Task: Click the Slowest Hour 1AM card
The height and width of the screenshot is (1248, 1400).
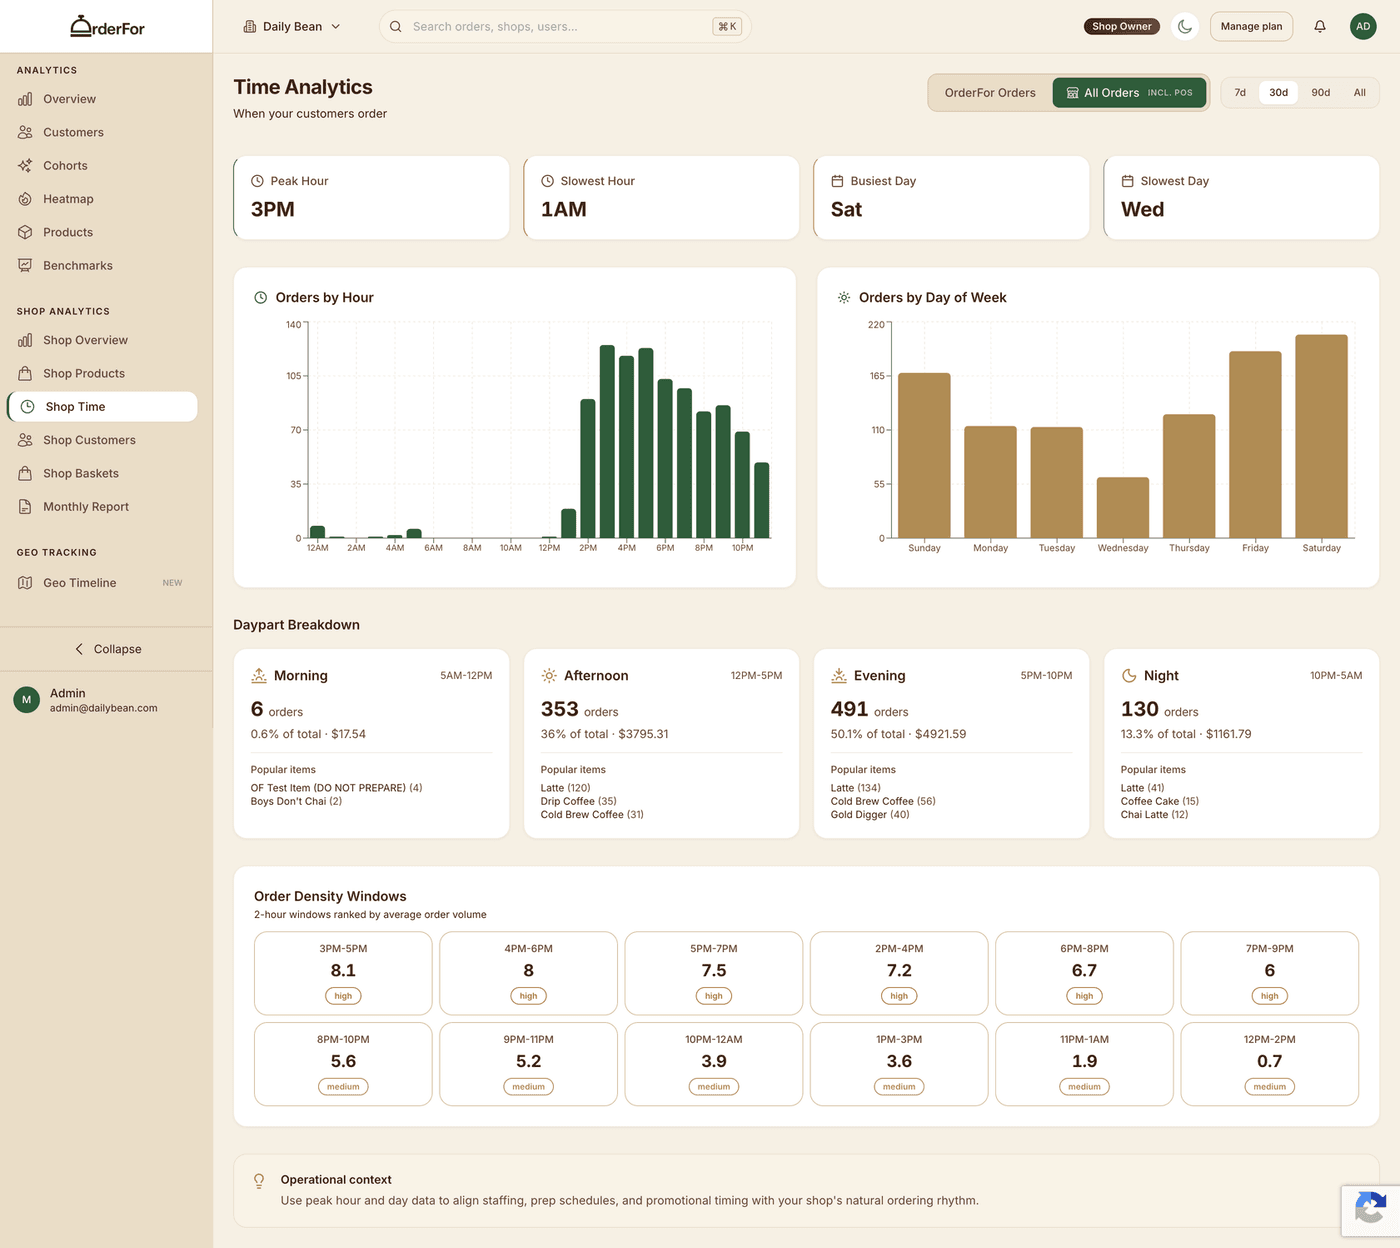Action: click(661, 198)
